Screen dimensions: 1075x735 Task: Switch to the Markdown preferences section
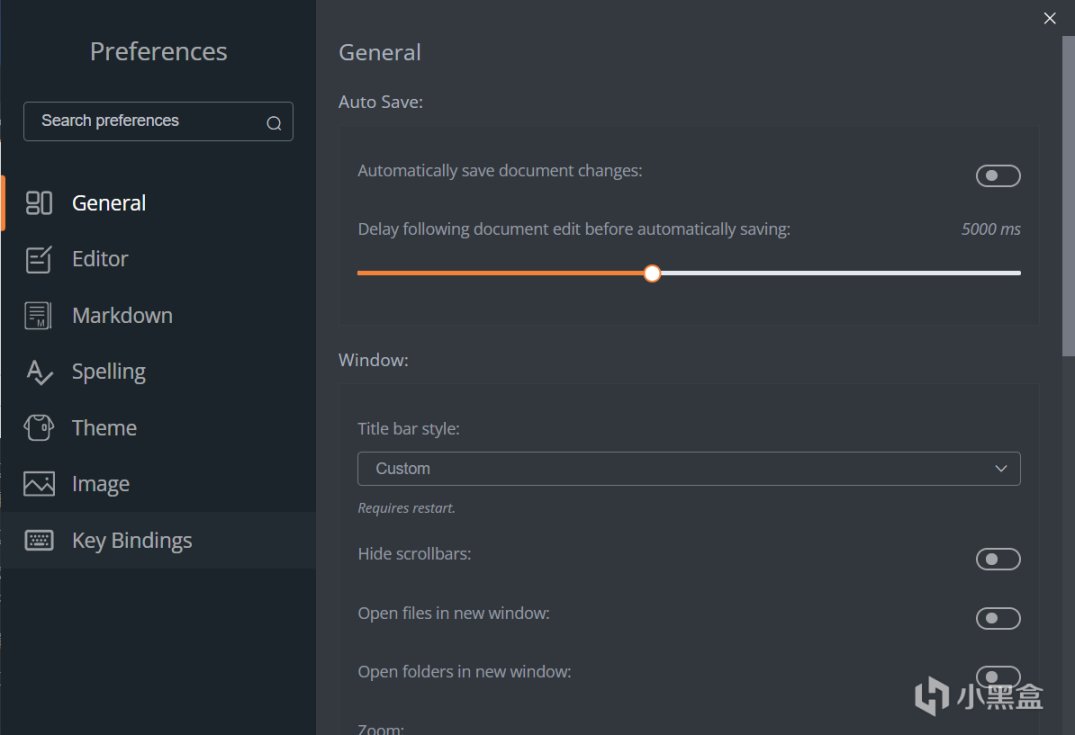pos(122,316)
